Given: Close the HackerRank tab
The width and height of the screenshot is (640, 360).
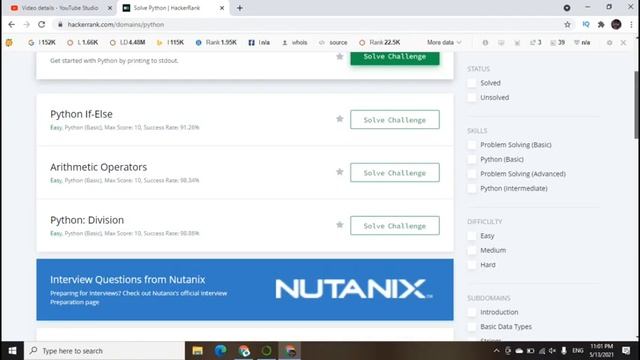Looking at the screenshot, I should click(x=222, y=8).
